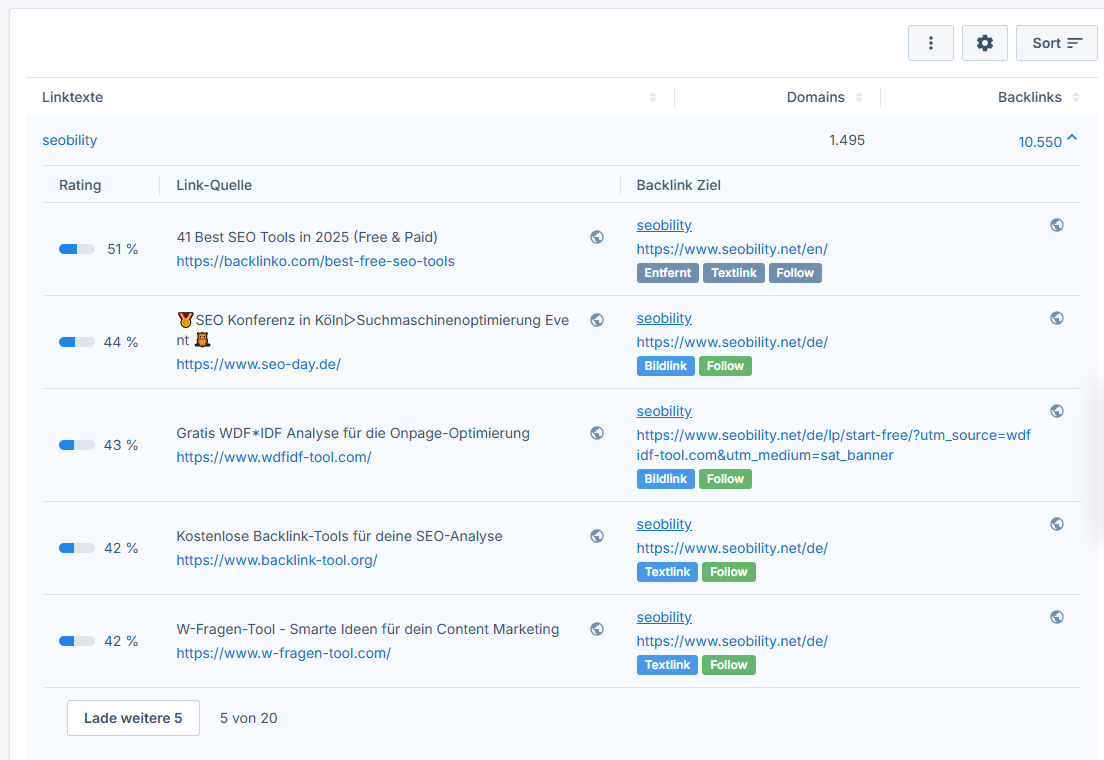1104x760 pixels.
Task: Click seobility anchor in w-fragen-tool row
Action: tap(664, 617)
